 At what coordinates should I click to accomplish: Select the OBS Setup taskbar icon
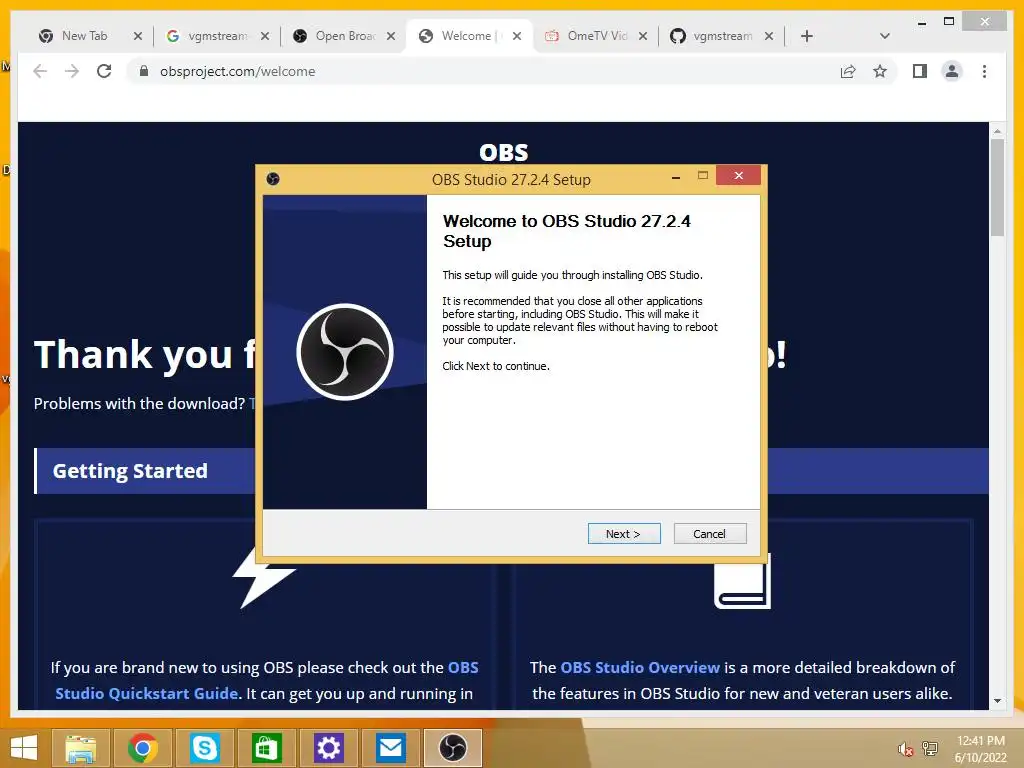[x=453, y=748]
